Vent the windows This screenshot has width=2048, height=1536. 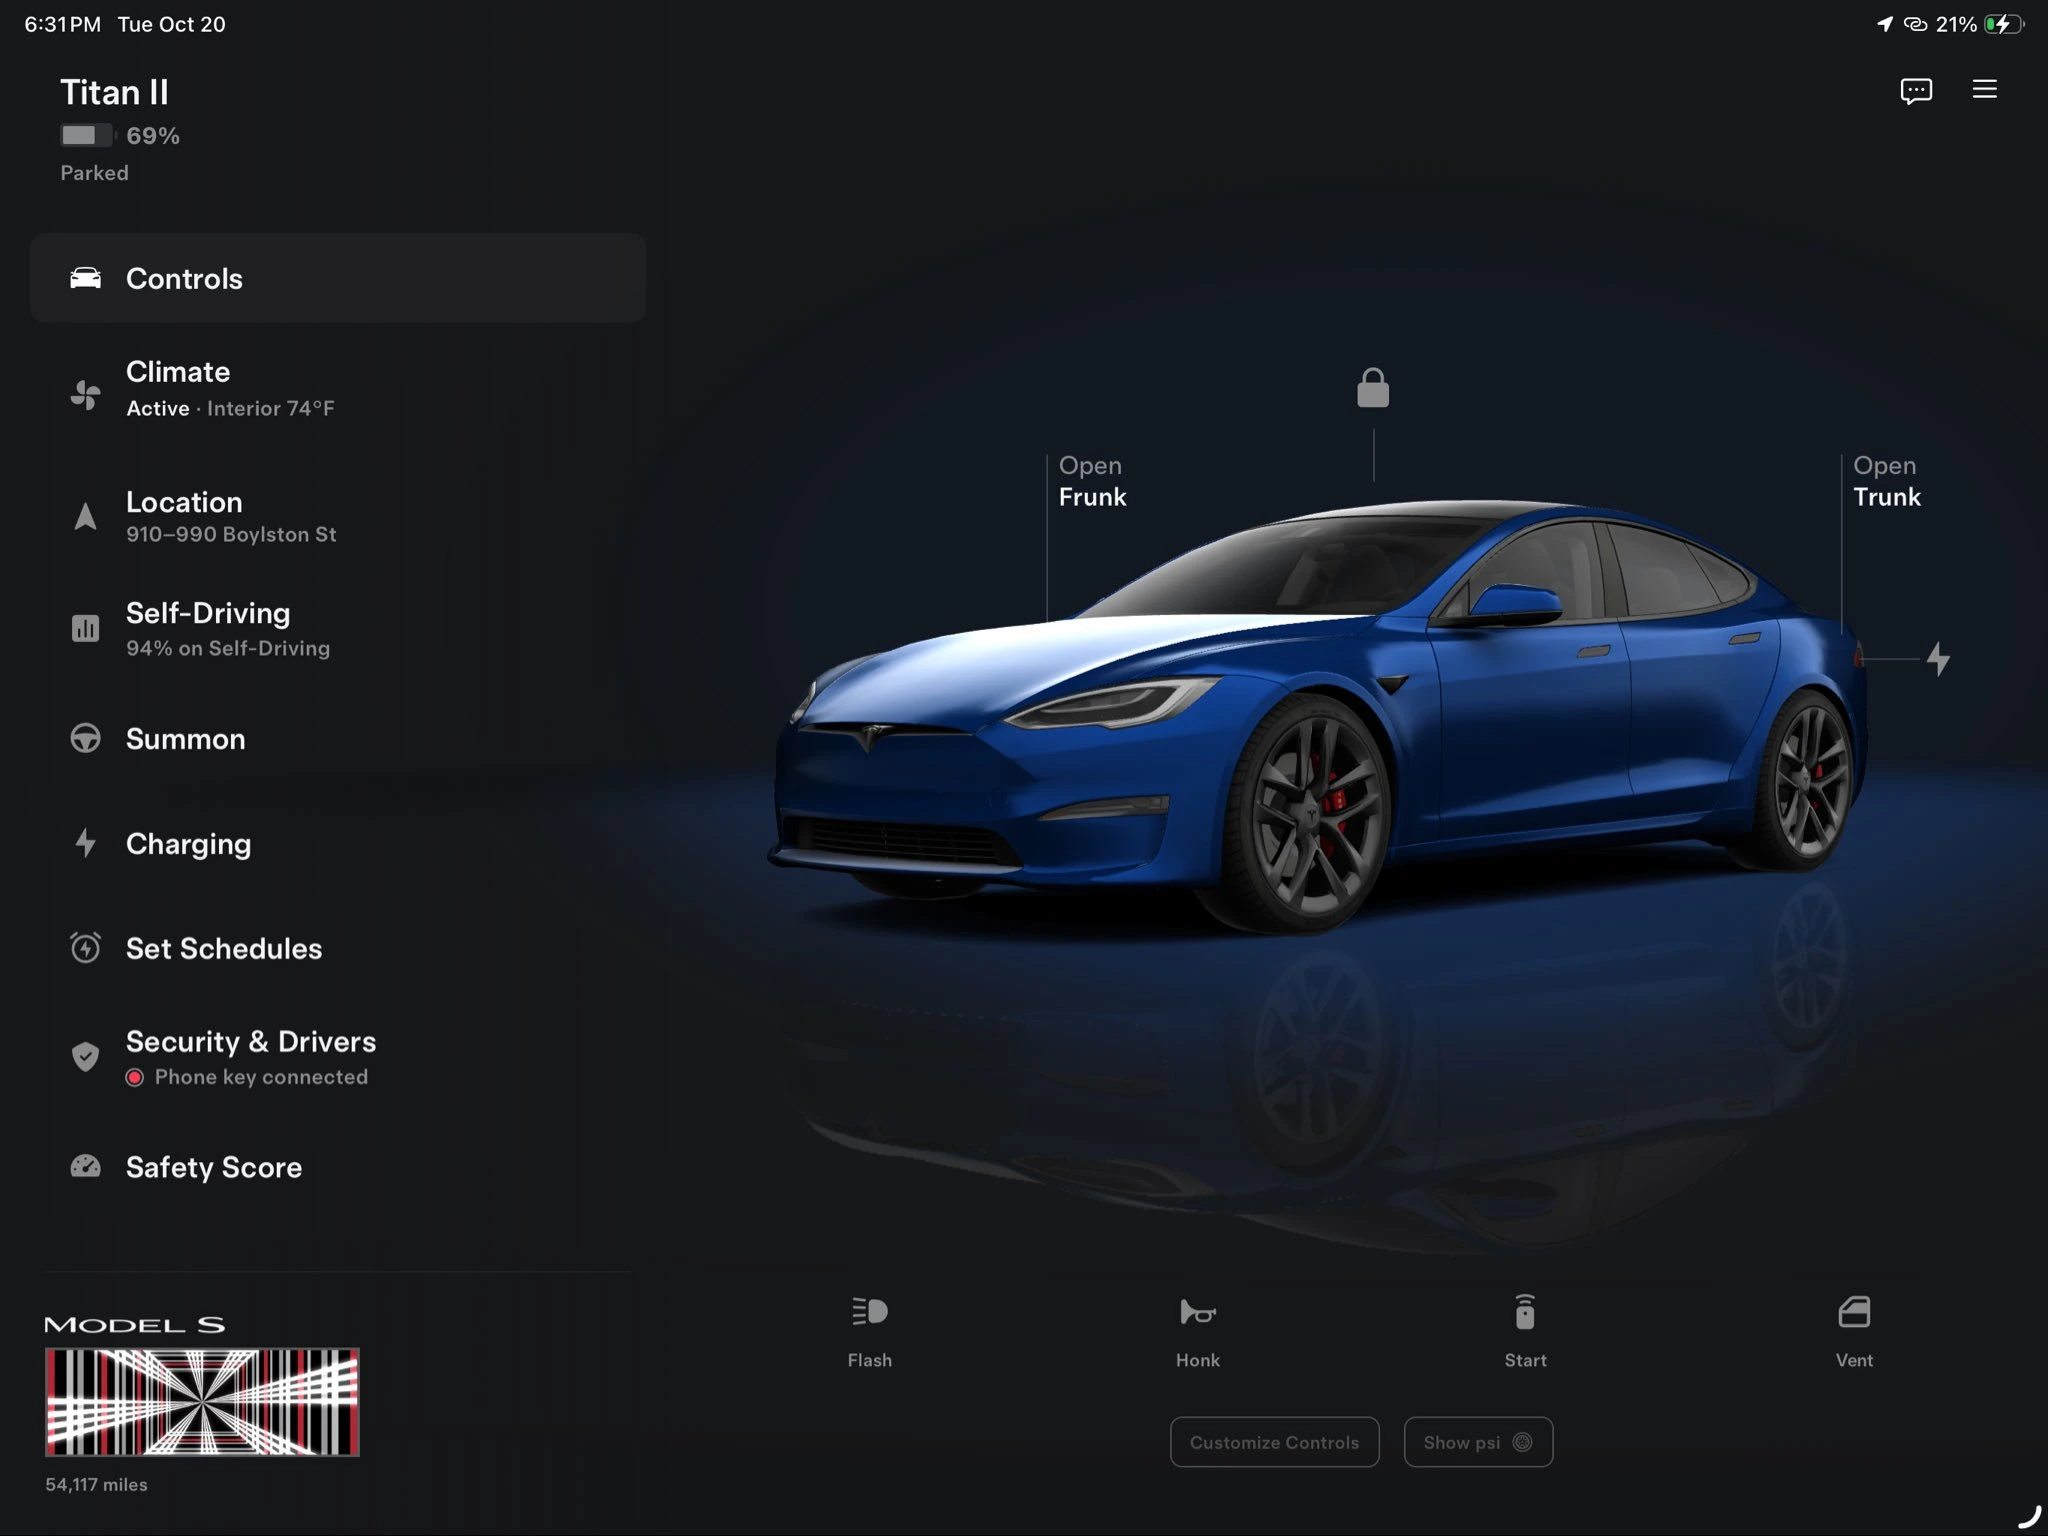tap(1854, 1332)
